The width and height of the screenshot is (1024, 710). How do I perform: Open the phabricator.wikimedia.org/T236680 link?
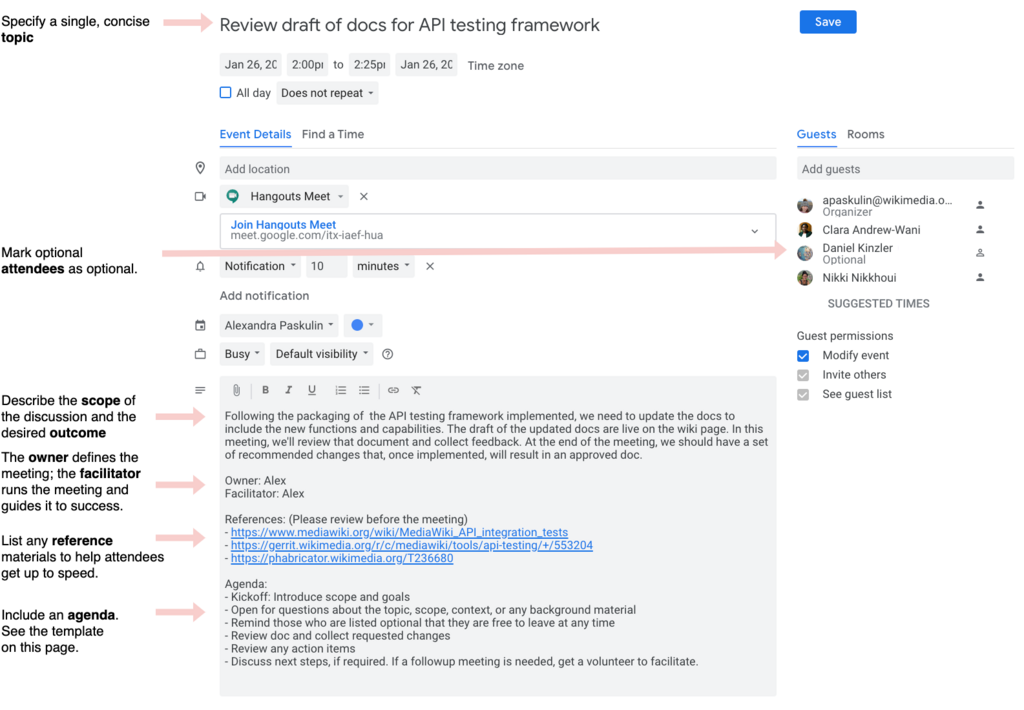coord(342,558)
